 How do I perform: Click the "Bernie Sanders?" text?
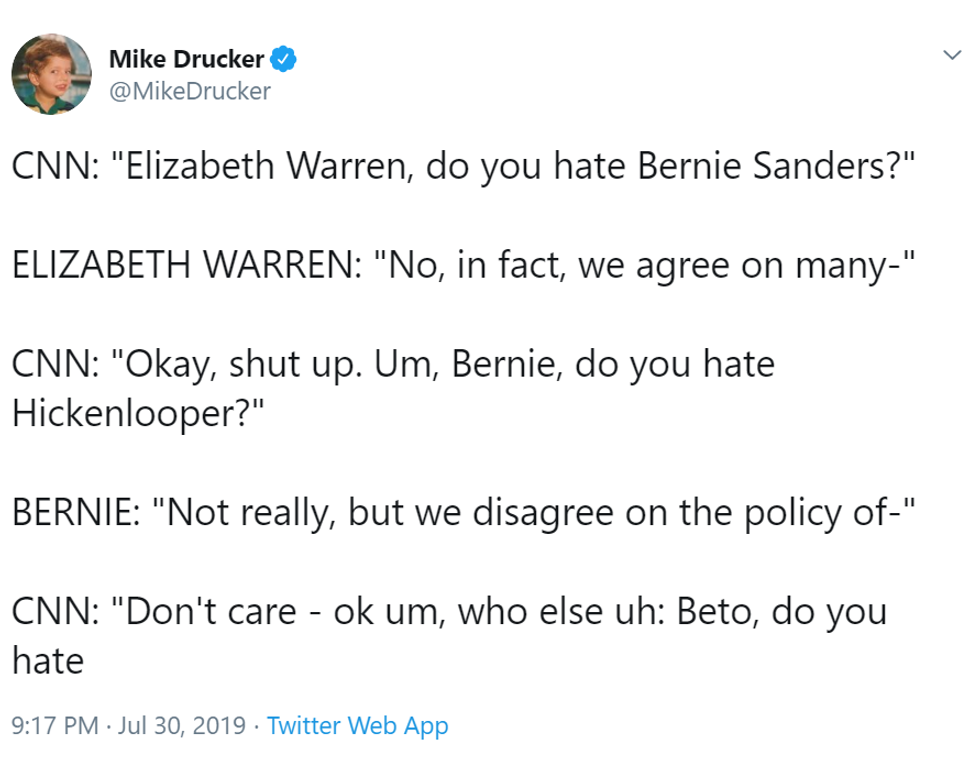coord(780,166)
